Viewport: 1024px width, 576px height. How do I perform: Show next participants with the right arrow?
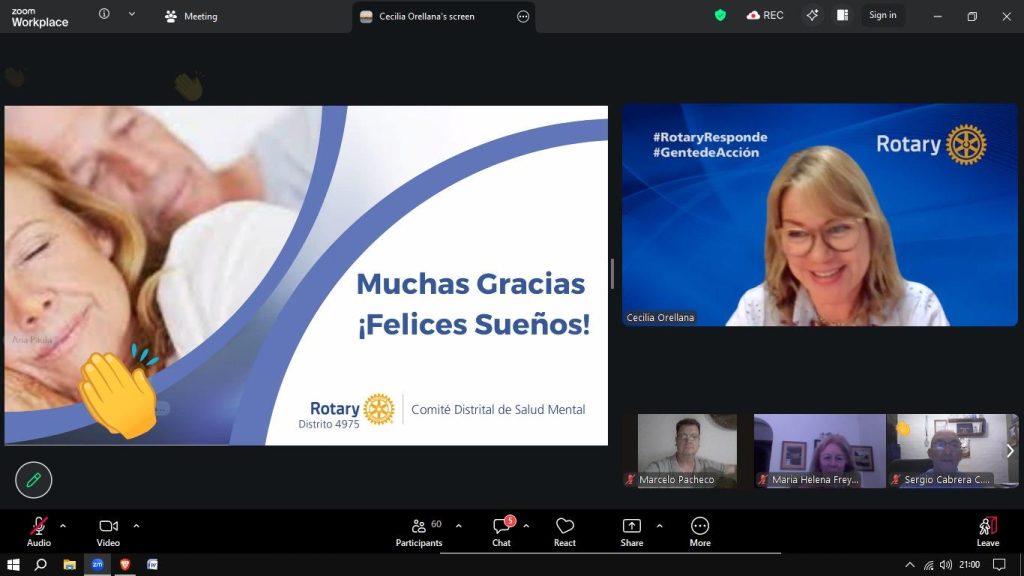[x=1009, y=451]
